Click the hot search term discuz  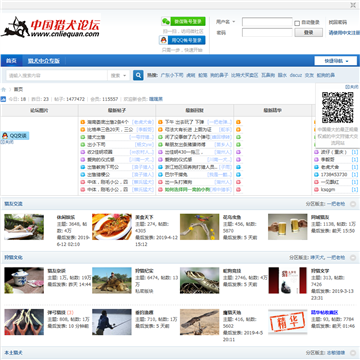(x=296, y=75)
